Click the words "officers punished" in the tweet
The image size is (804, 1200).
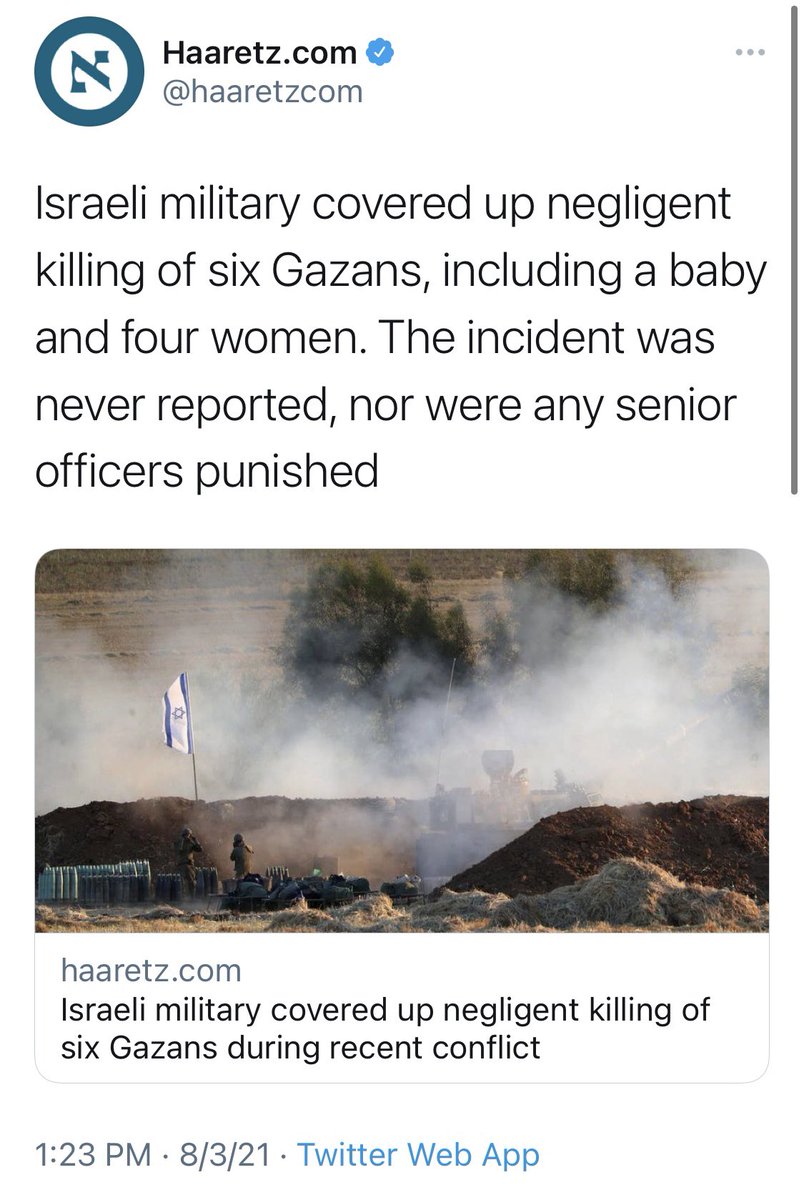tap(207, 469)
